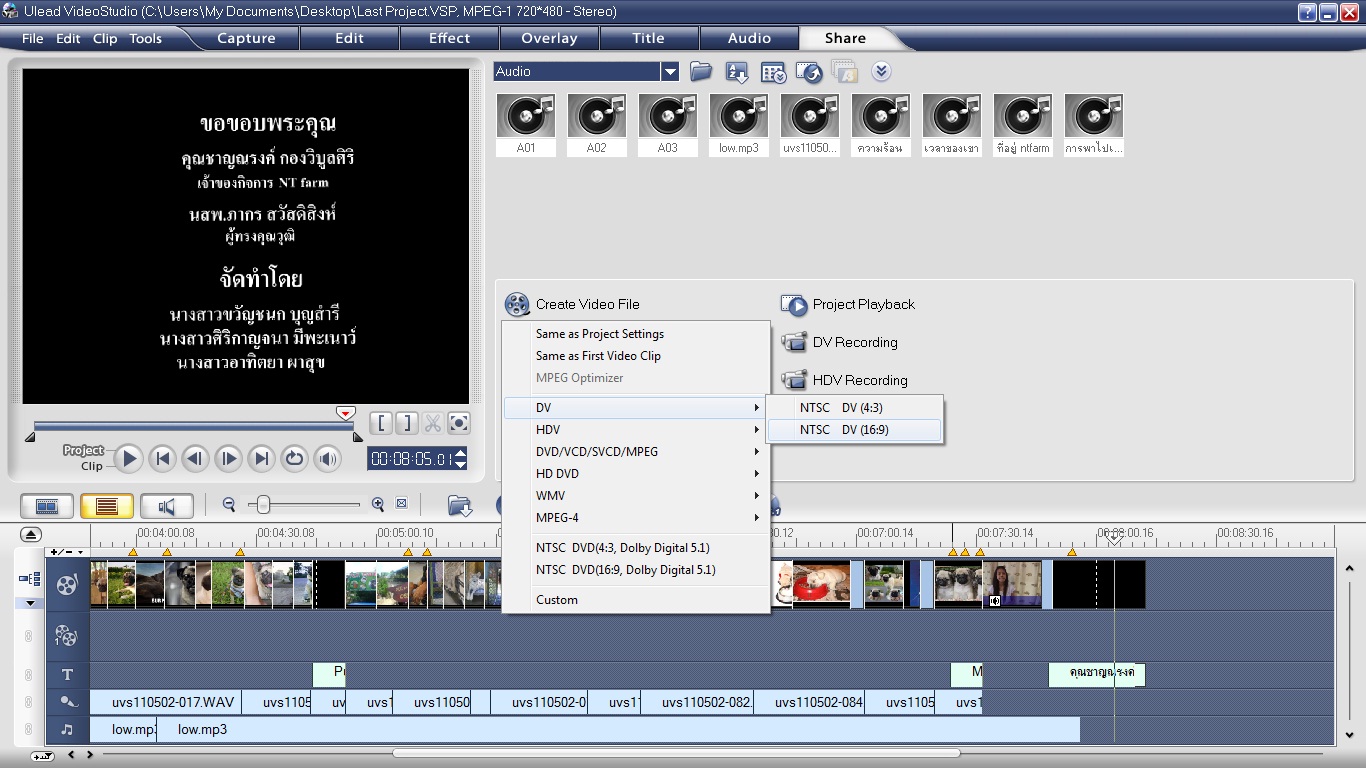
Task: Expand the library options double-chevron
Action: tap(881, 72)
